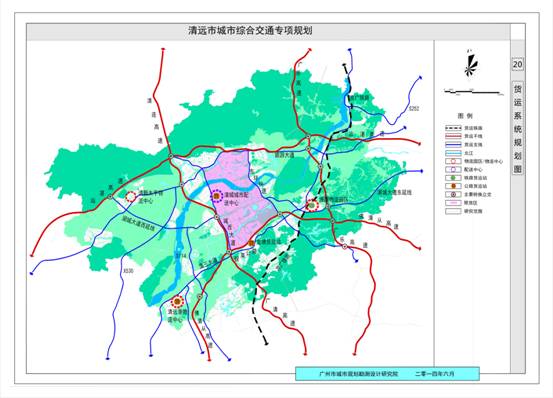Click the pink 限货区 legend swatch
553x398 pixels.
coord(453,203)
